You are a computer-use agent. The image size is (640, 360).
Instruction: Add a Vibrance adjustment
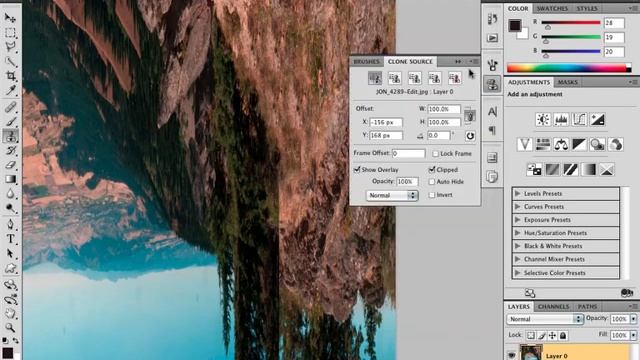click(524, 144)
